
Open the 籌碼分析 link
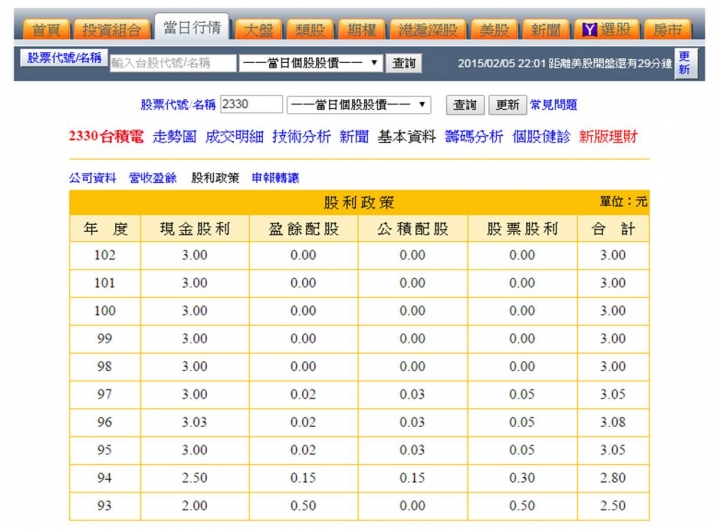[x=474, y=136]
